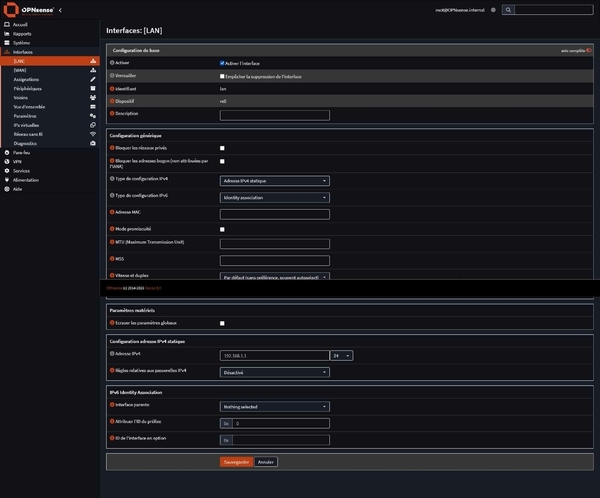Image resolution: width=600 pixels, height=498 pixels.
Task: Open the Type de configuration IPv4 dropdown
Action: tap(274, 181)
